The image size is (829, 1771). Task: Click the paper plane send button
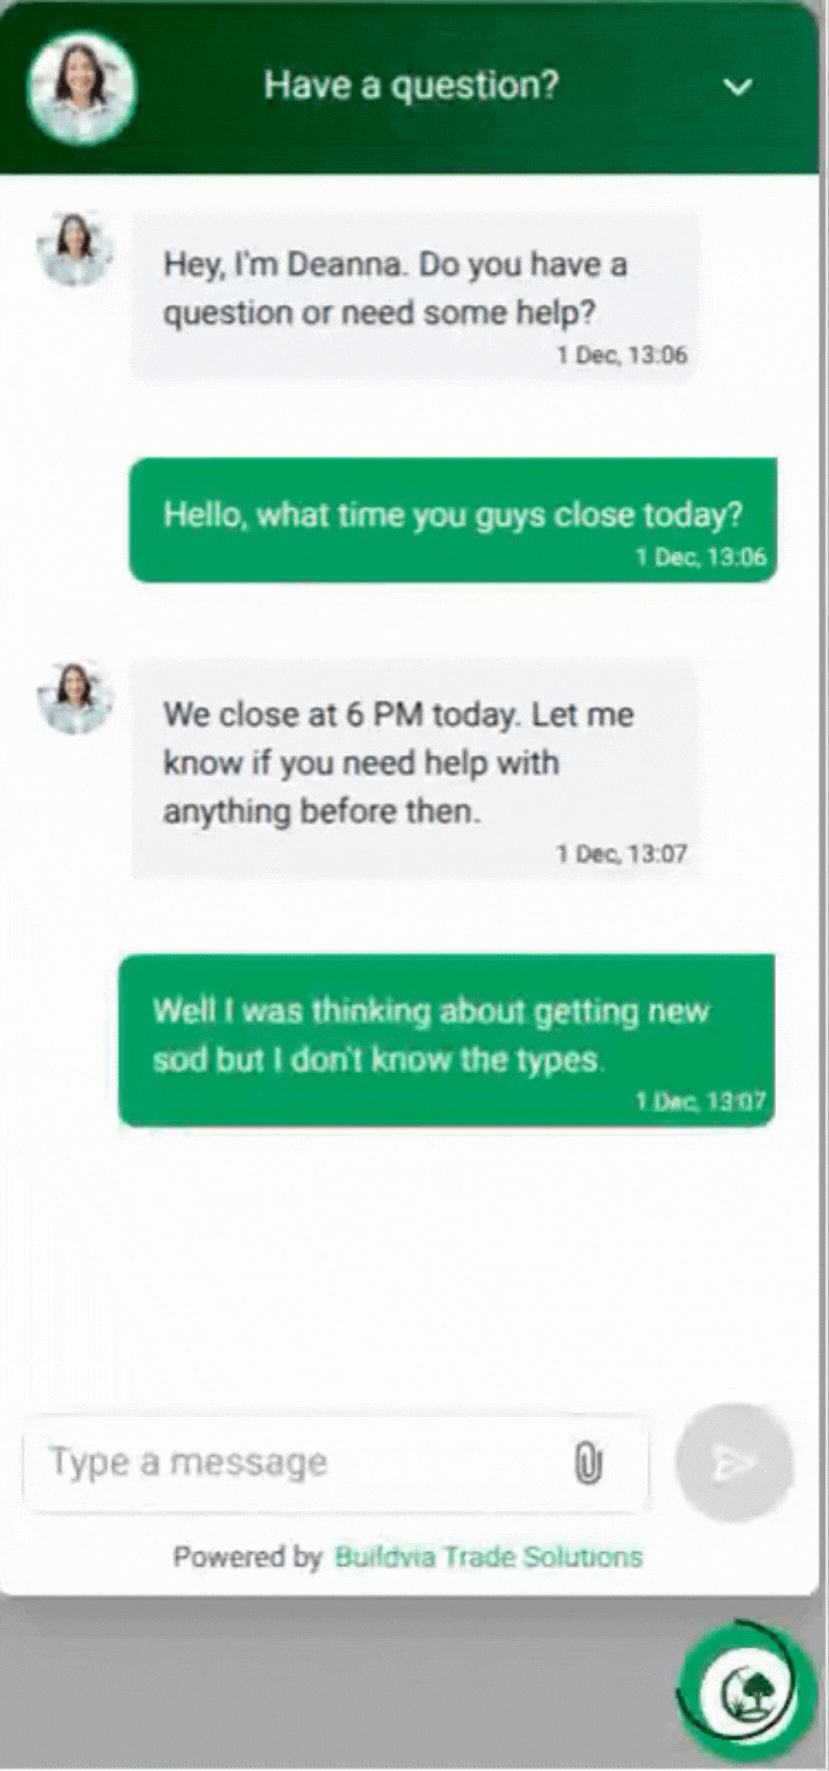click(x=734, y=1463)
